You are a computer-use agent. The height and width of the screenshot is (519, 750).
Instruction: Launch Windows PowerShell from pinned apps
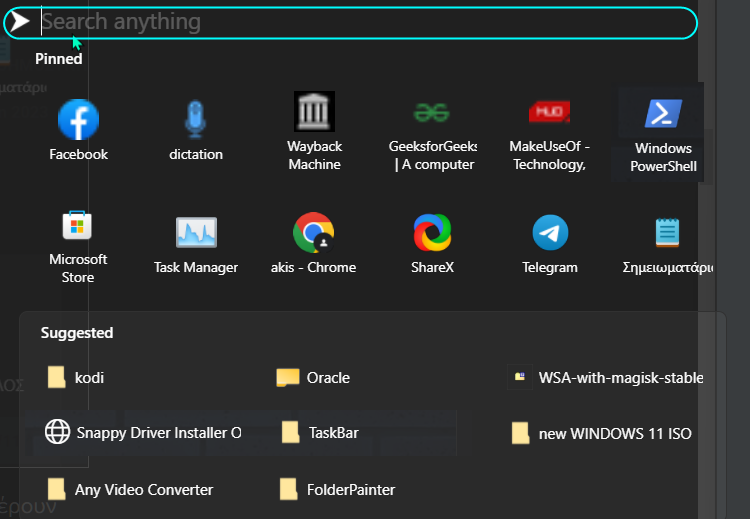click(x=663, y=113)
